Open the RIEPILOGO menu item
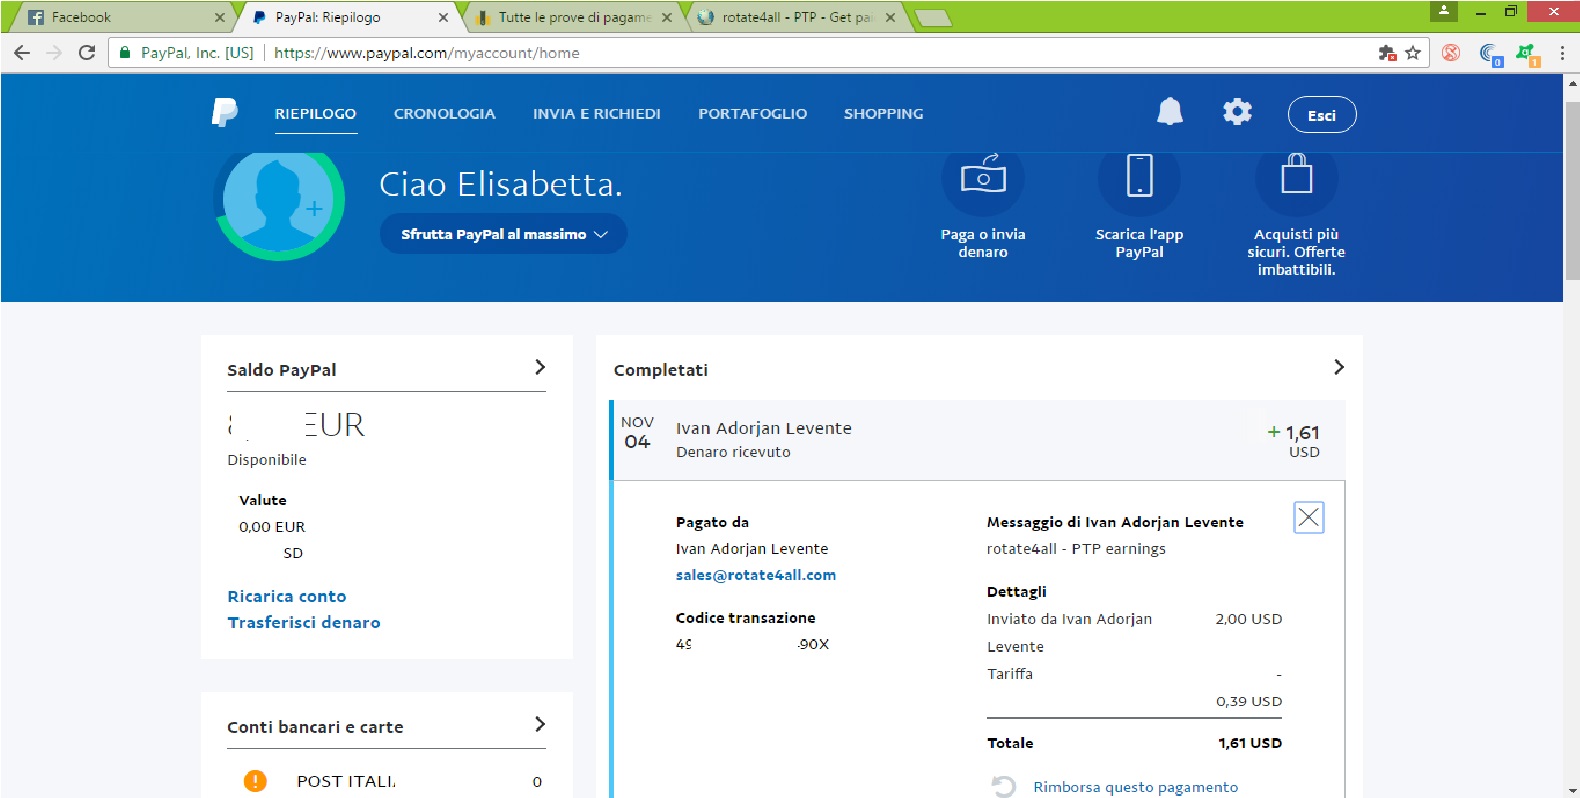The height and width of the screenshot is (798, 1580). 316,114
